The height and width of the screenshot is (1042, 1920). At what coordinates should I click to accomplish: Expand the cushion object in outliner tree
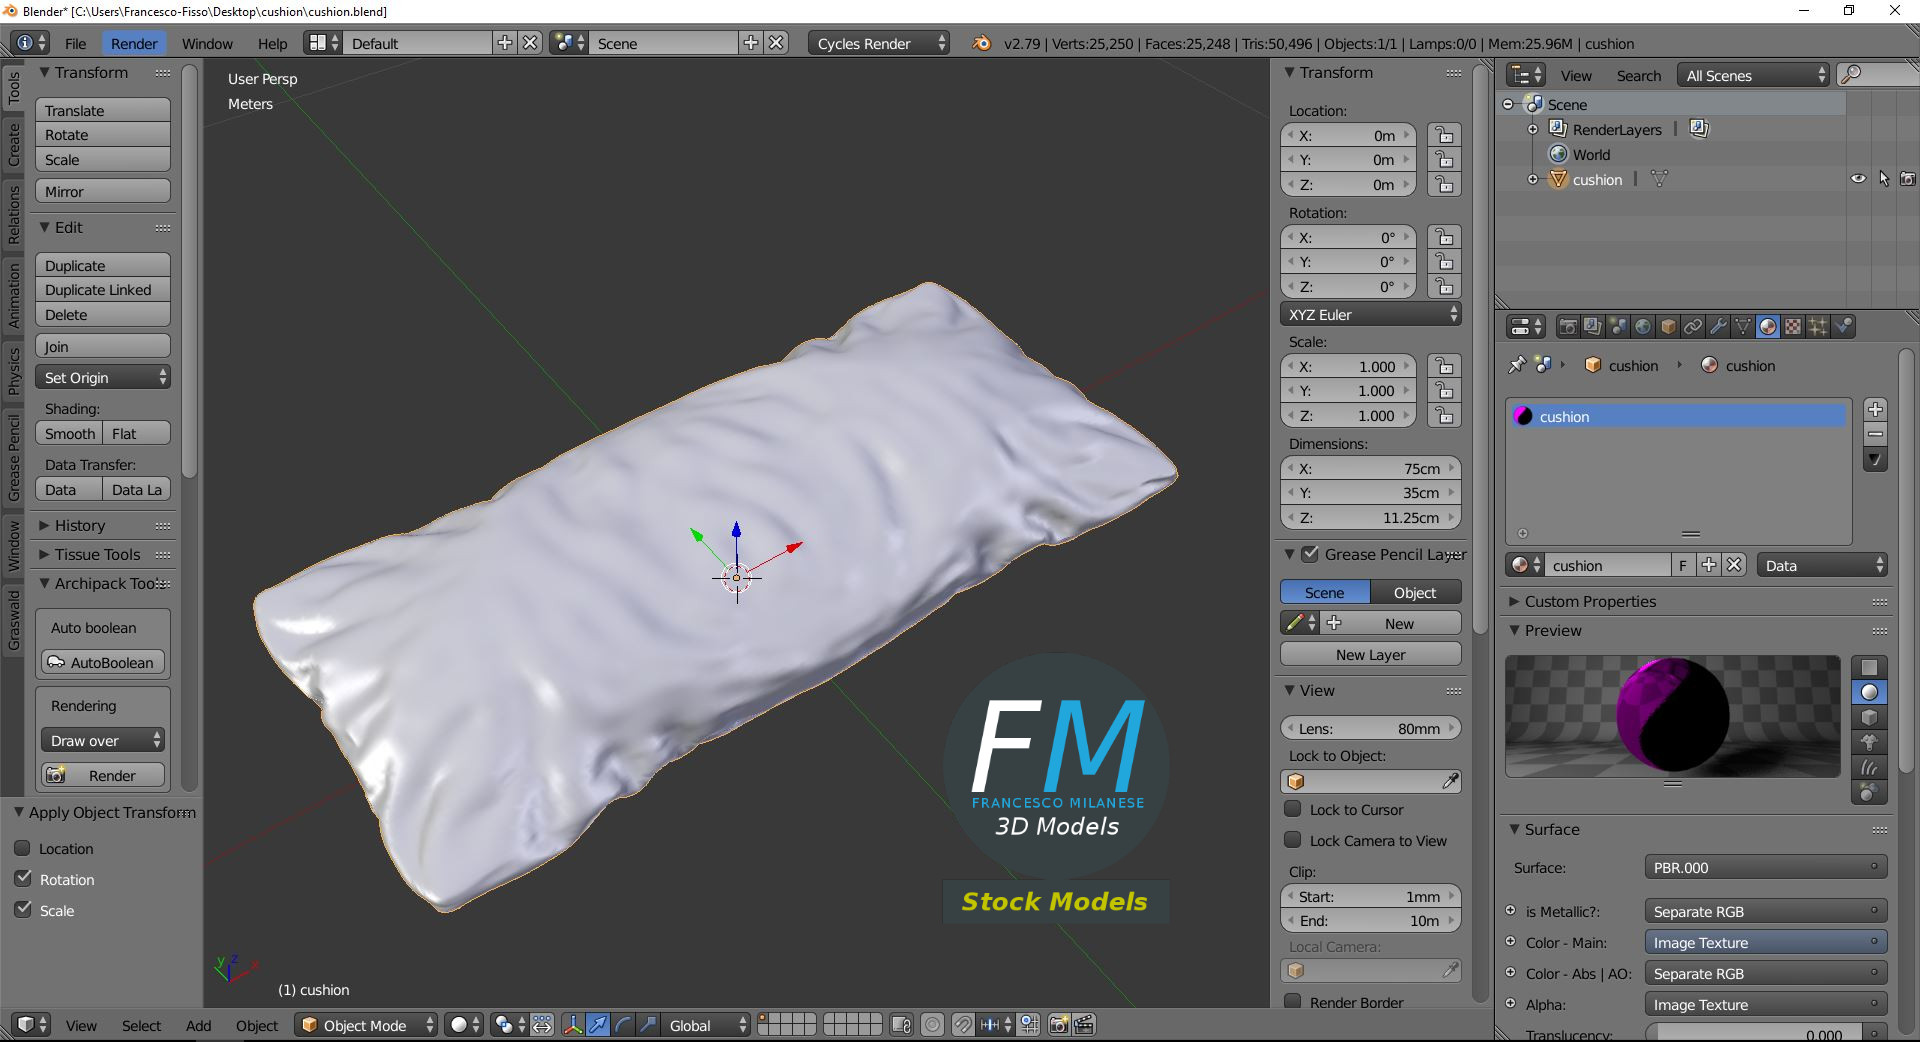click(1532, 179)
